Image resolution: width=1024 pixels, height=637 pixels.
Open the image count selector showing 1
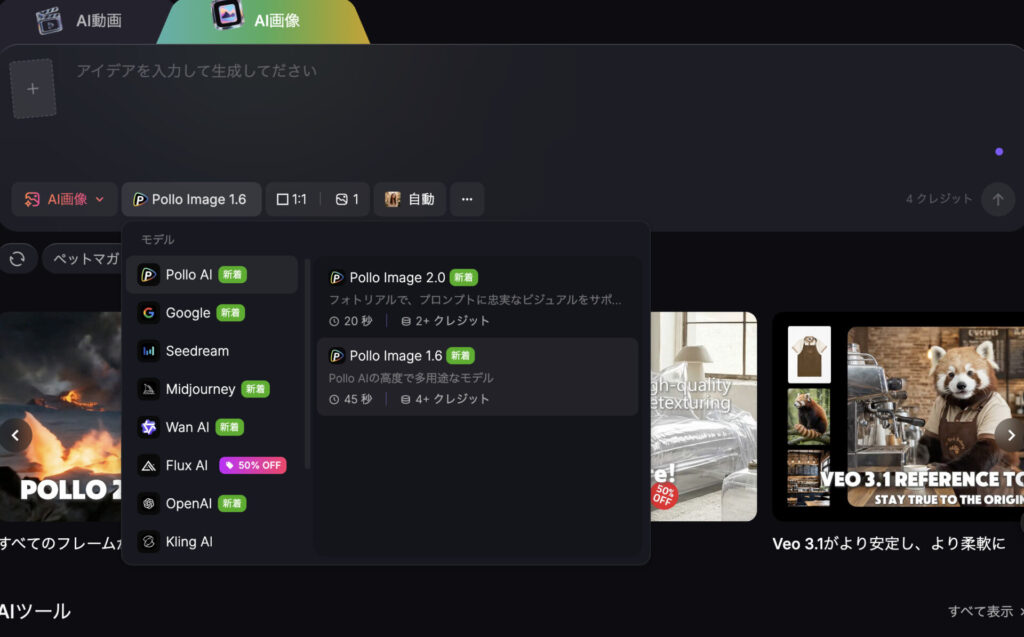[x=347, y=199]
